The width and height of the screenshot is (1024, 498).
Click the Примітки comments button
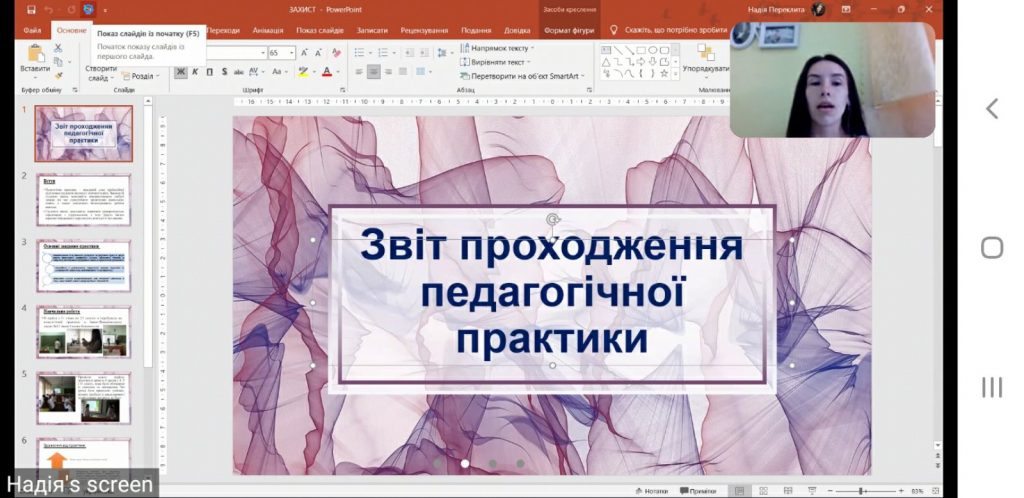699,491
